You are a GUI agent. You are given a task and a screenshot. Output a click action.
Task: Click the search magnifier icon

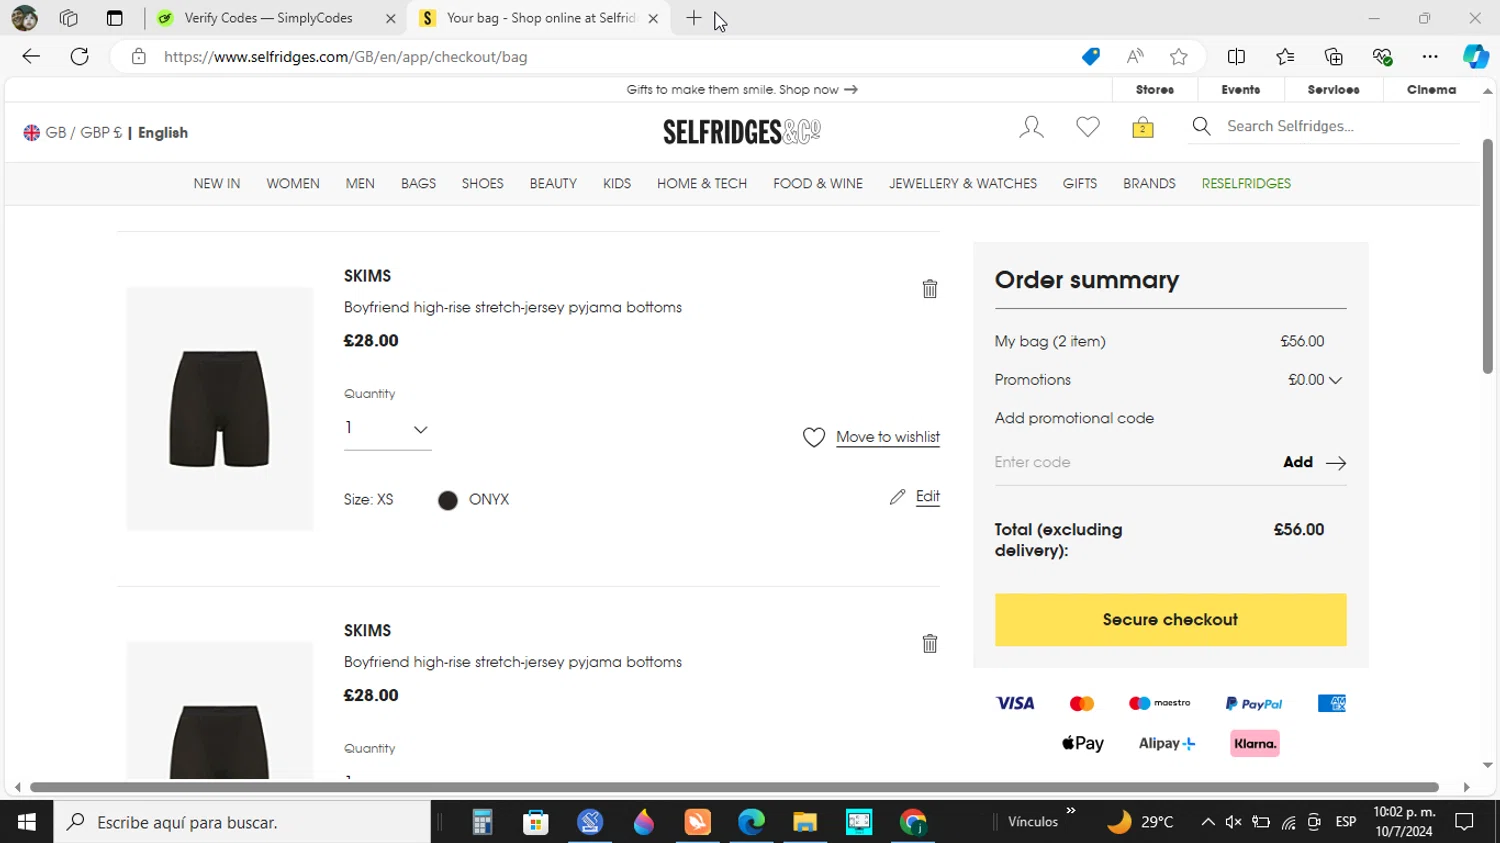pyautogui.click(x=1202, y=126)
